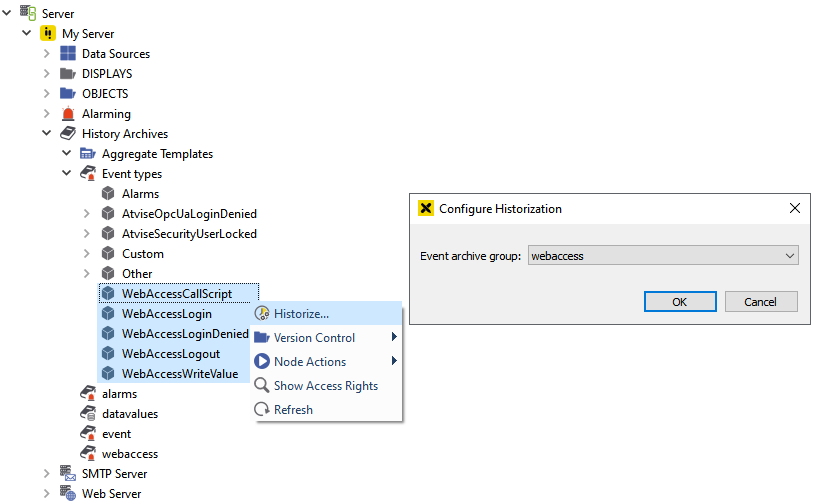
Task: Click the Alarms cube icon
Action: pos(108,193)
